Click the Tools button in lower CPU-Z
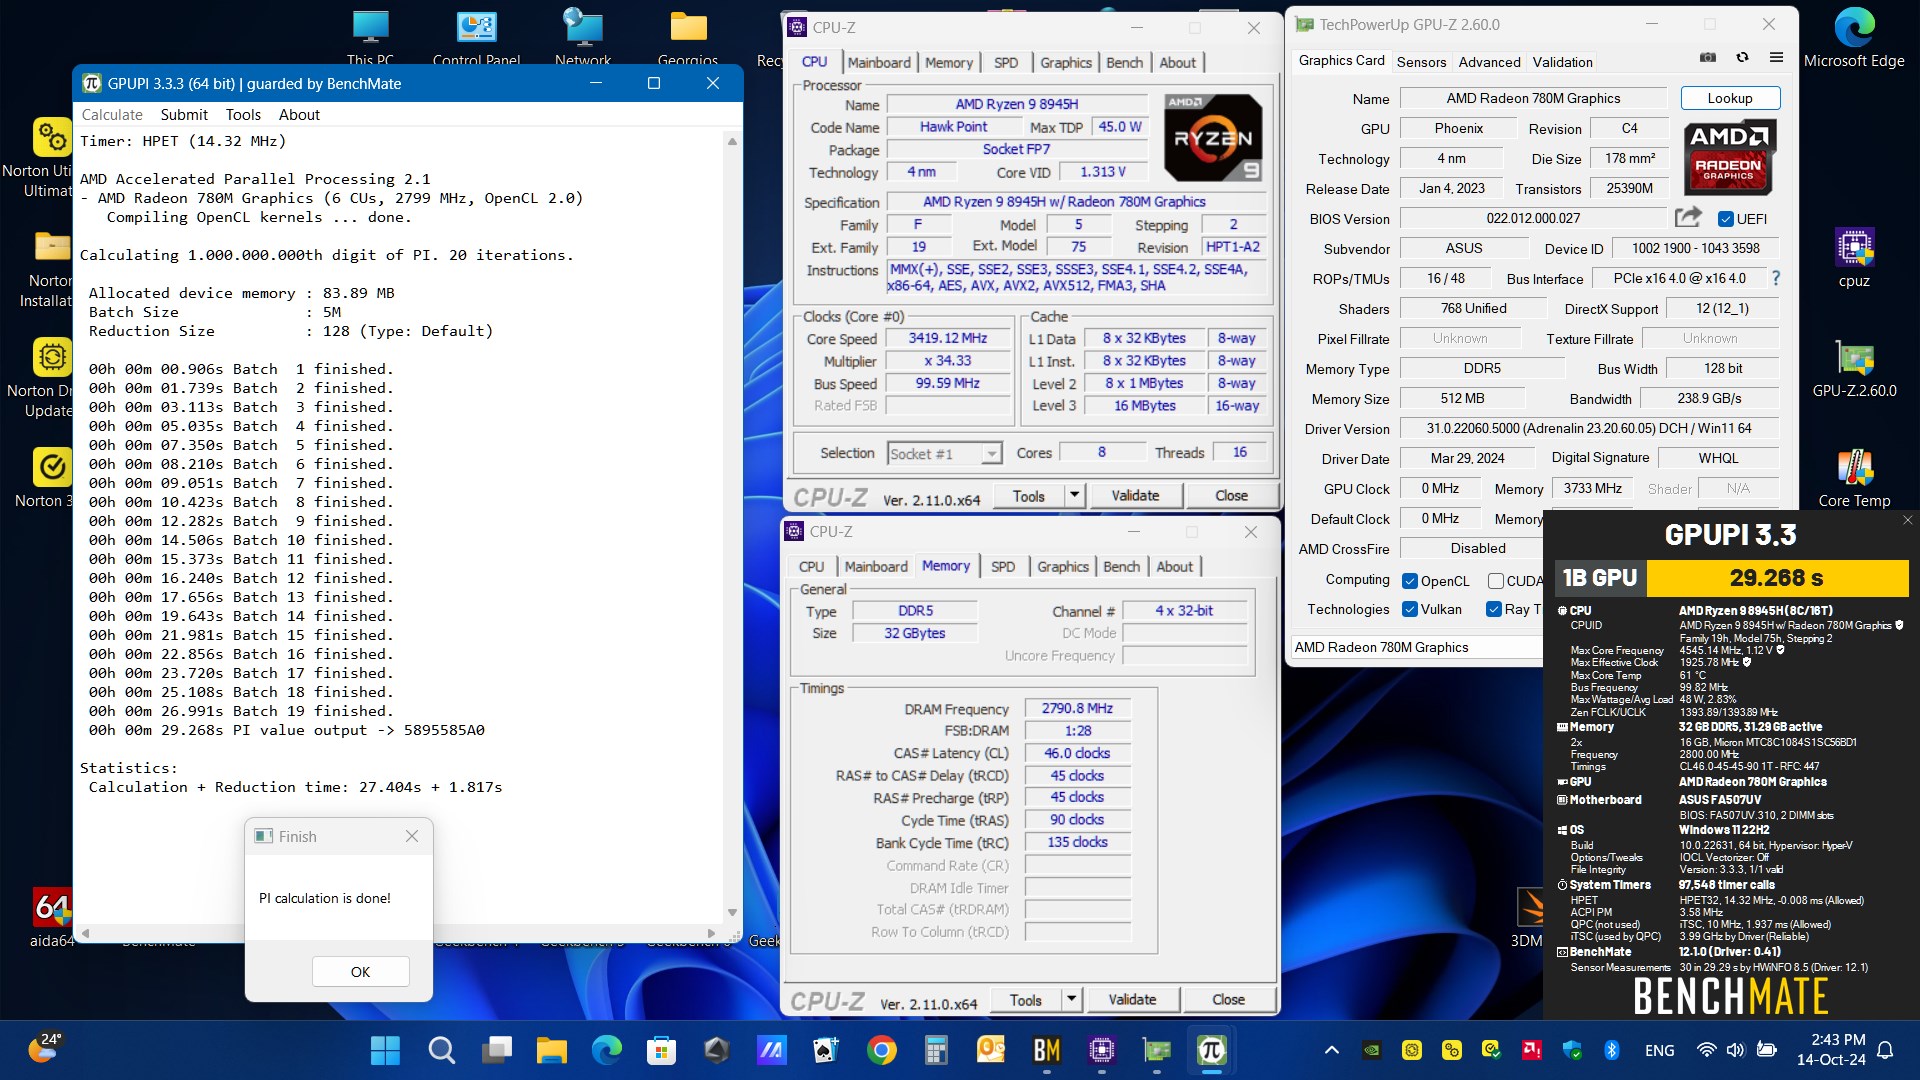This screenshot has height=1080, width=1920. [x=1025, y=999]
